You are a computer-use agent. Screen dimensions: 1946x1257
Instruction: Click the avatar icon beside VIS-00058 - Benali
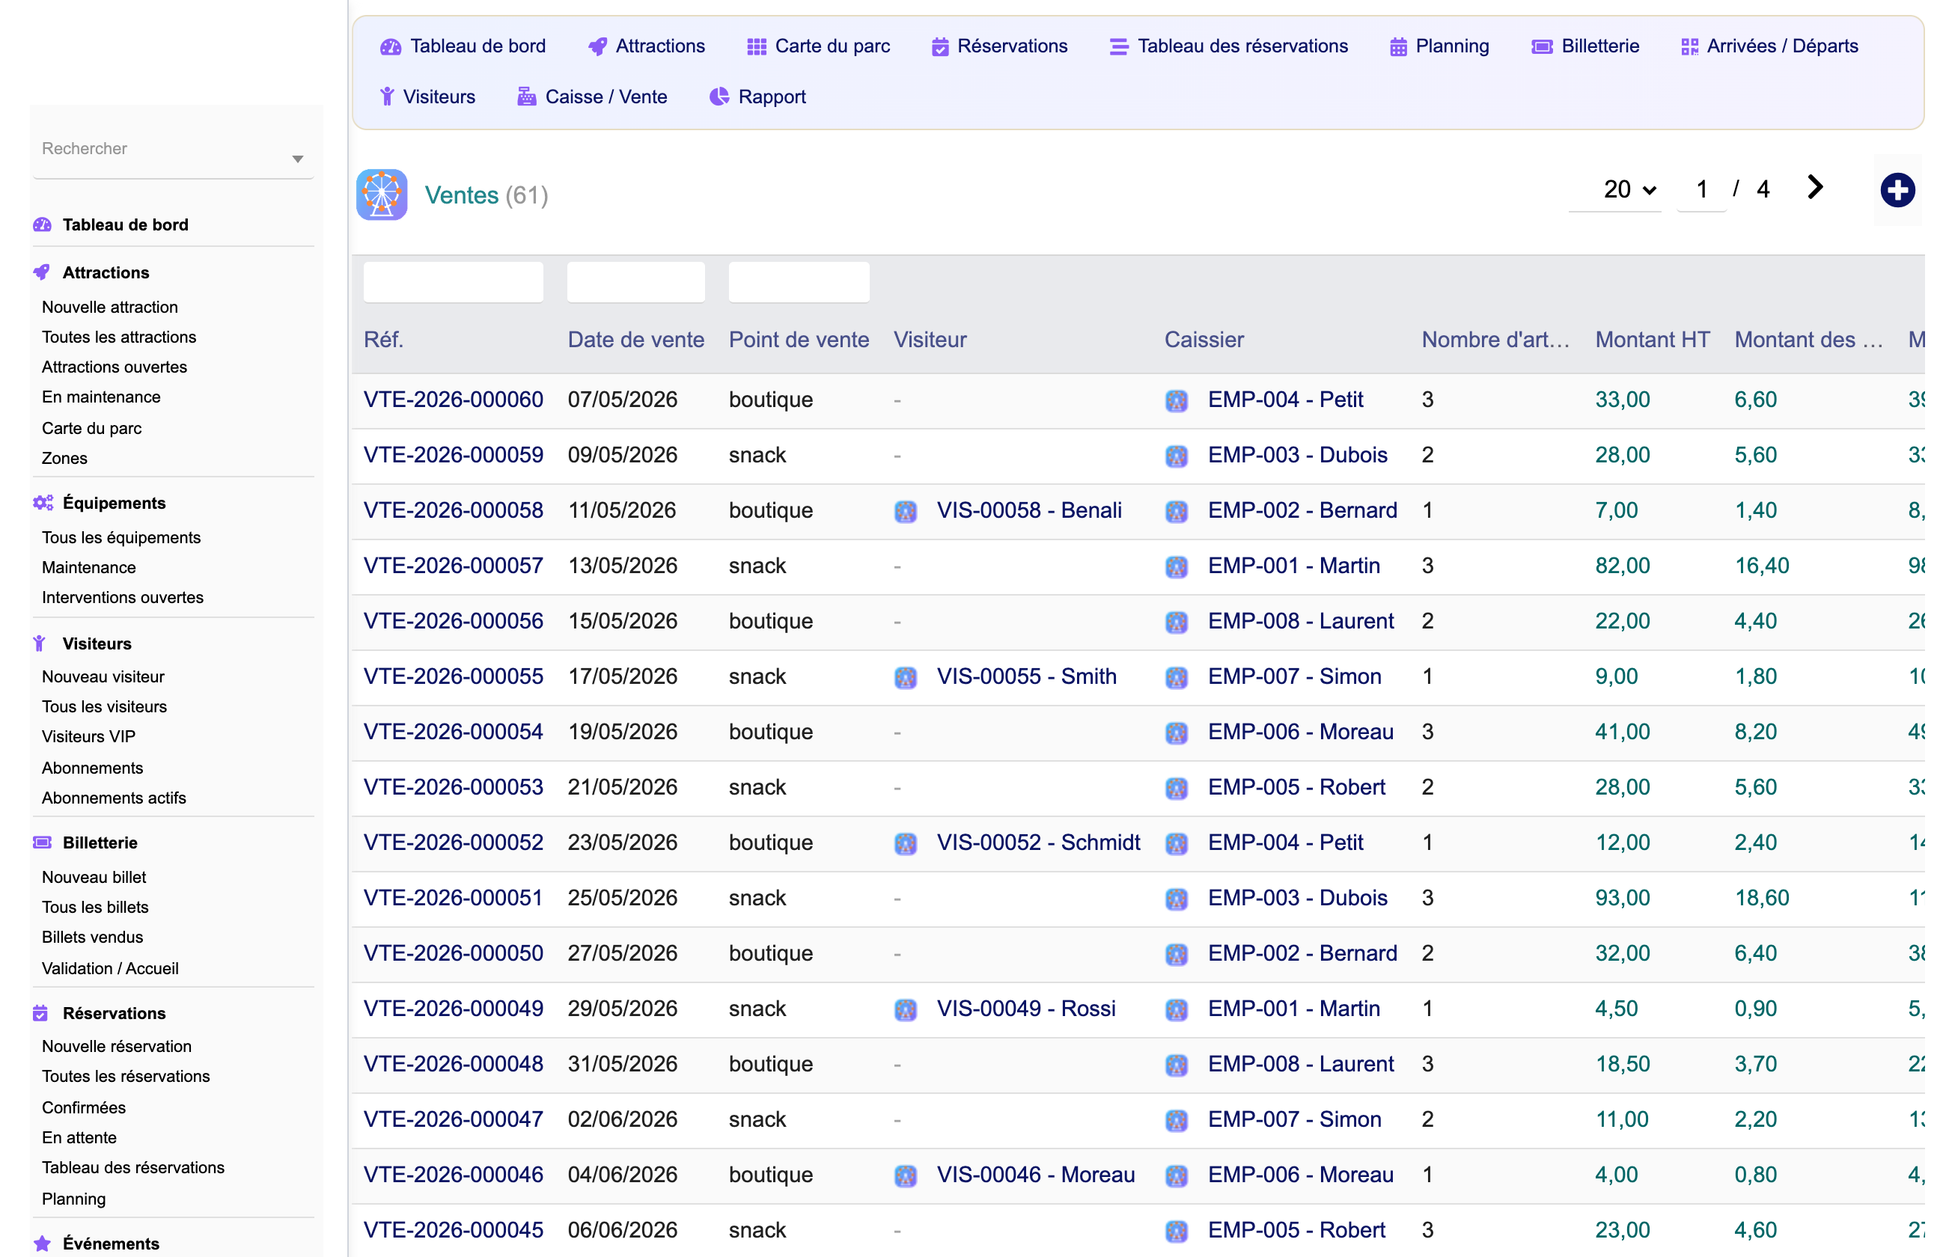pos(905,511)
